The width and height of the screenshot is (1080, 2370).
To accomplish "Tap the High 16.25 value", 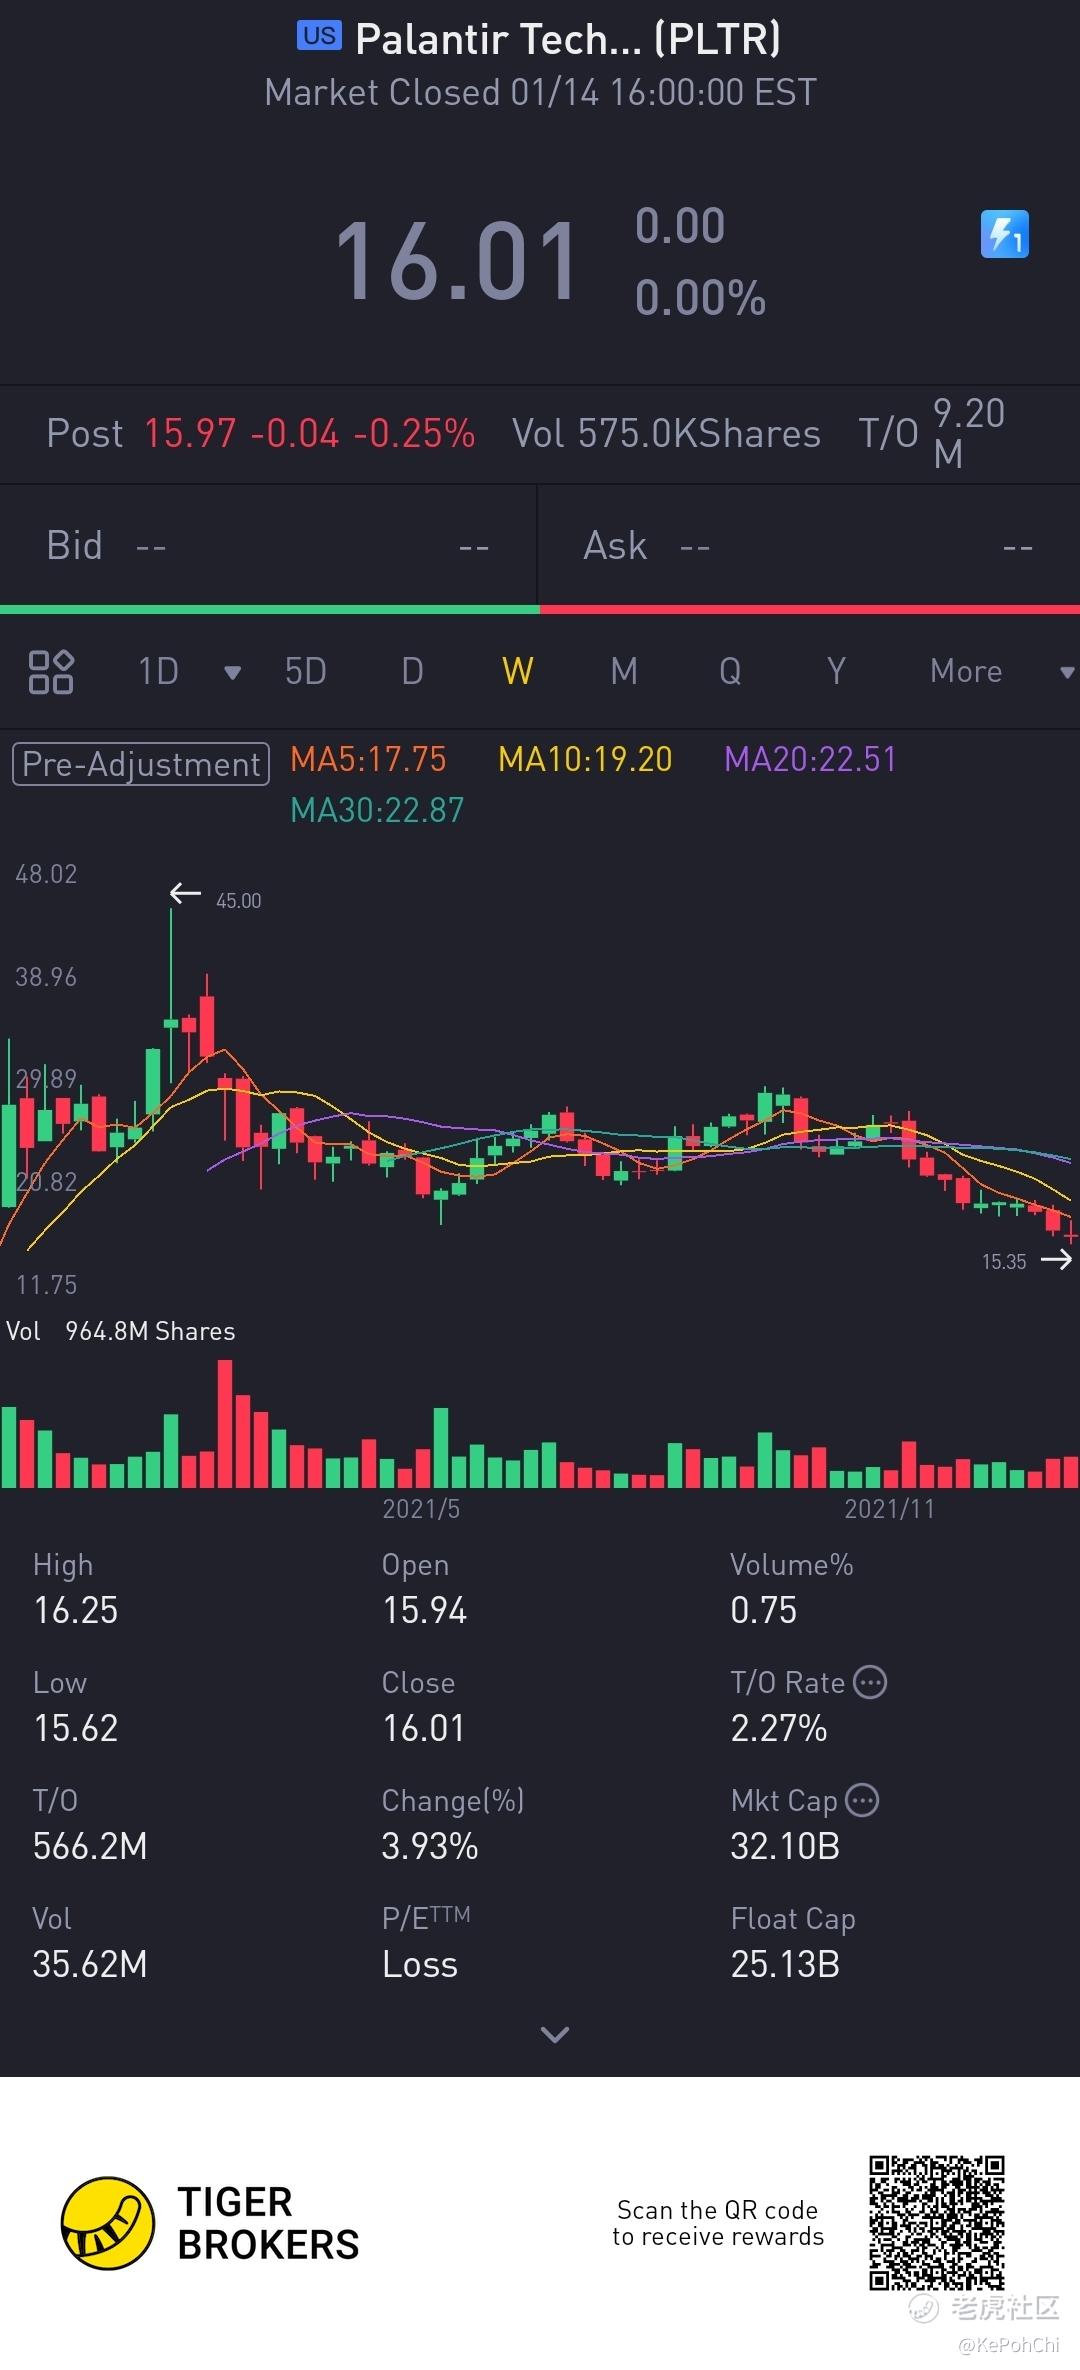I will tap(76, 1611).
